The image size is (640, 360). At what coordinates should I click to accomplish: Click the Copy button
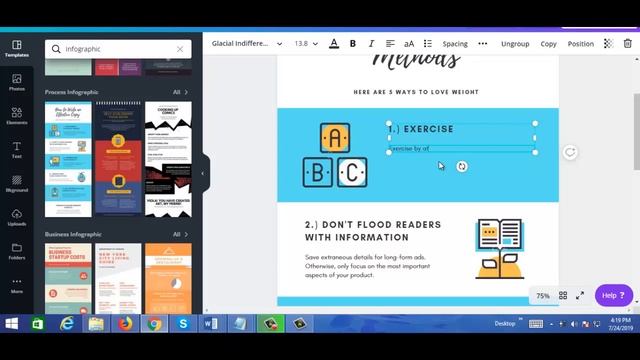click(548, 44)
